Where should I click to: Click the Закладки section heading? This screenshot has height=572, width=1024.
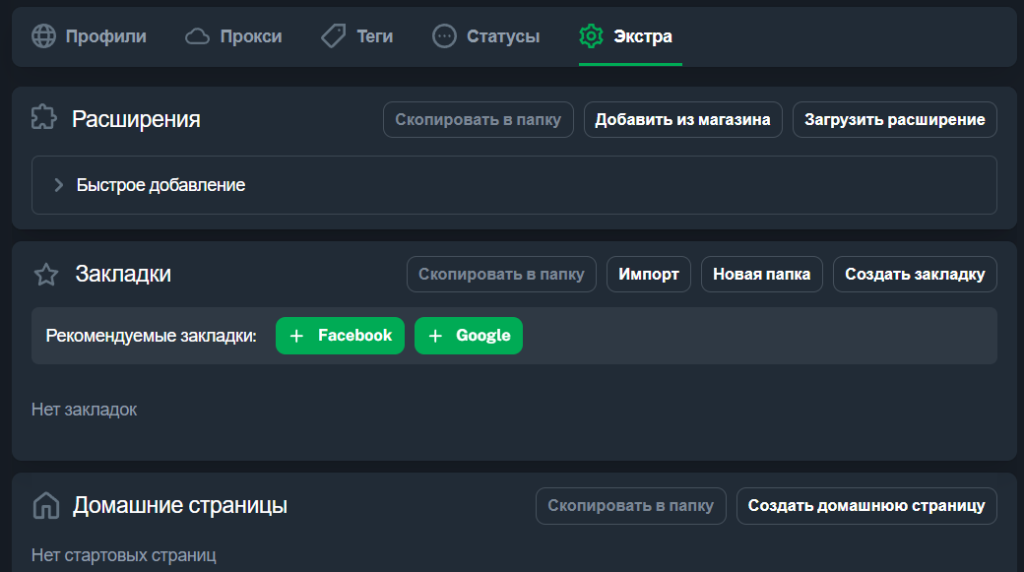[123, 274]
